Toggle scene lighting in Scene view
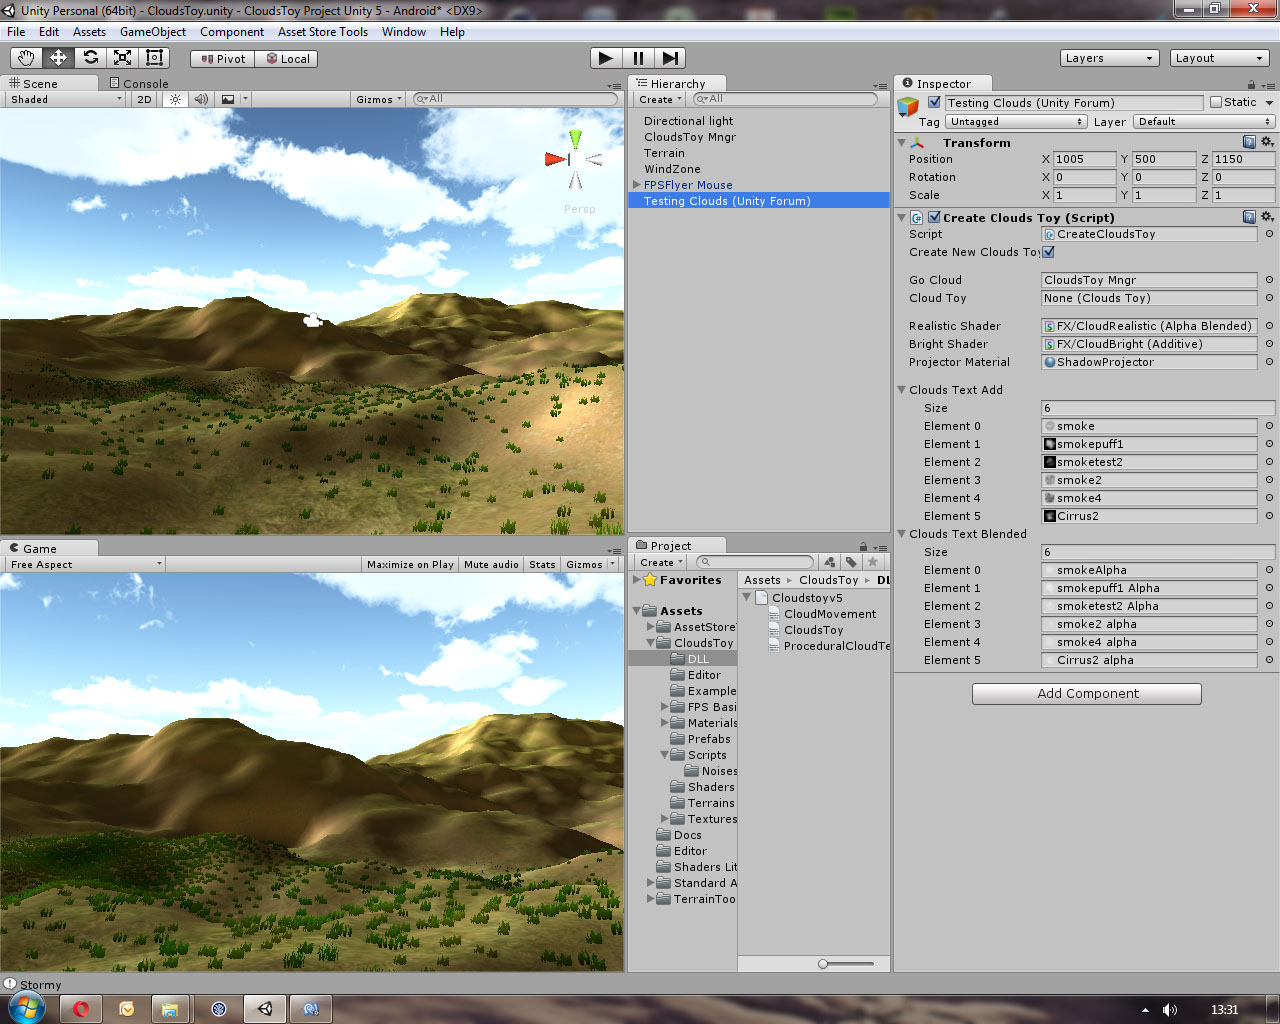 (176, 98)
